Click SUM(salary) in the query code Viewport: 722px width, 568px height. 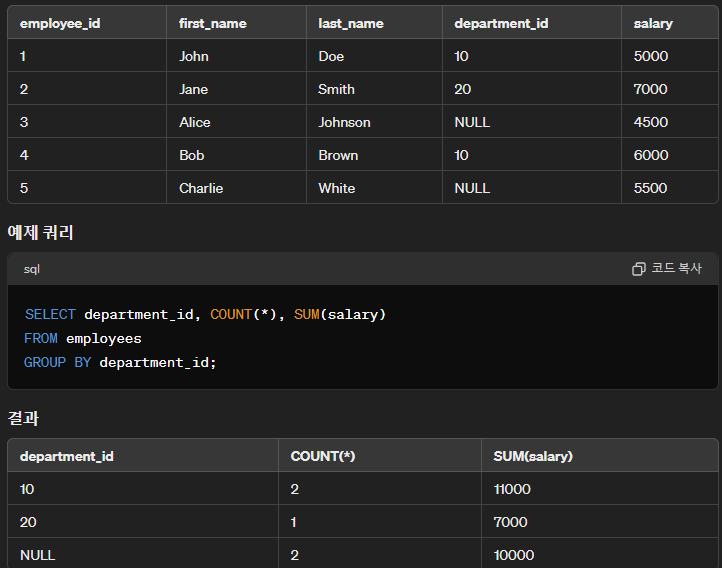pyautogui.click(x=340, y=314)
